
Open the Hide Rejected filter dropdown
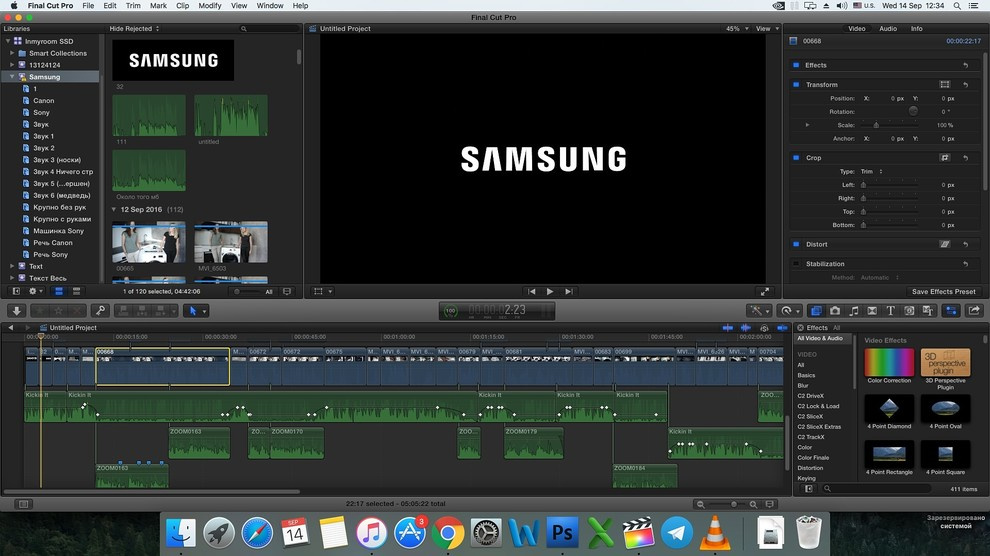134,29
